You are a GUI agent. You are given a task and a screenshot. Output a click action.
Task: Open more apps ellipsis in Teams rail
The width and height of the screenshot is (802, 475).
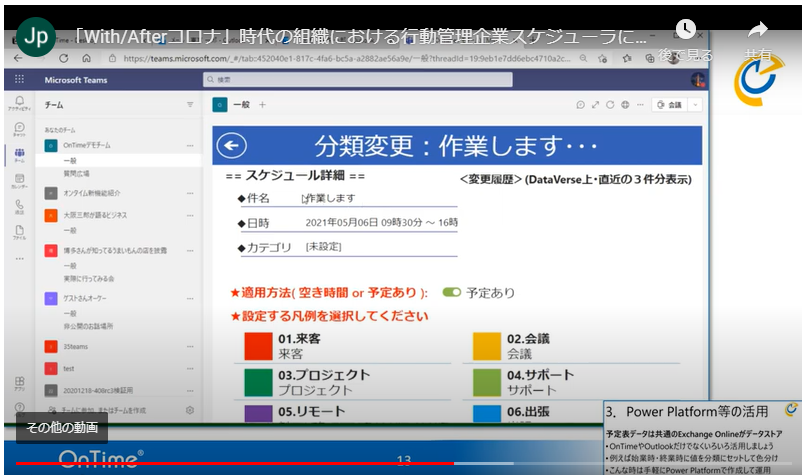[x=19, y=259]
